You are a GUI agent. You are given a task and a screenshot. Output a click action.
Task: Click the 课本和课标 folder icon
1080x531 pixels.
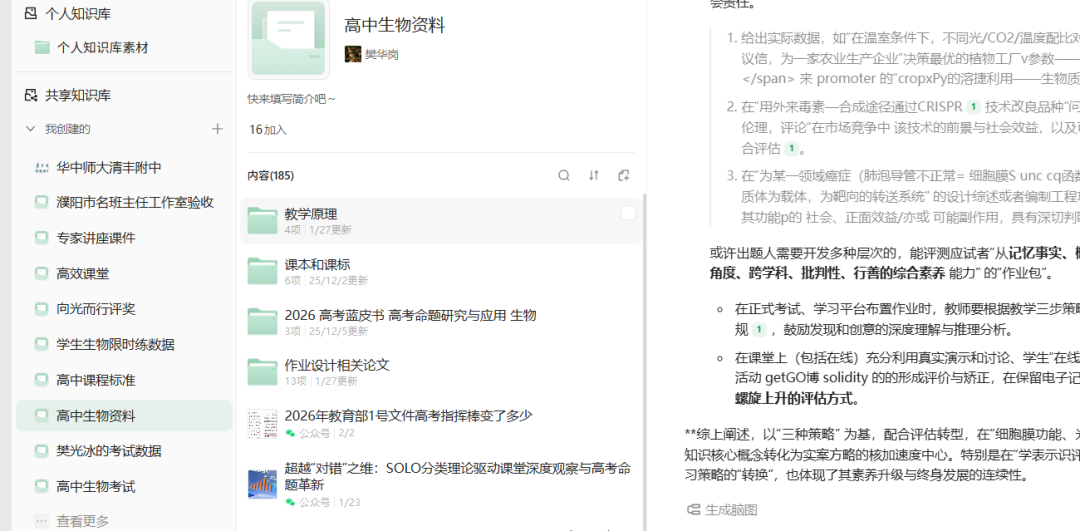pos(262,271)
